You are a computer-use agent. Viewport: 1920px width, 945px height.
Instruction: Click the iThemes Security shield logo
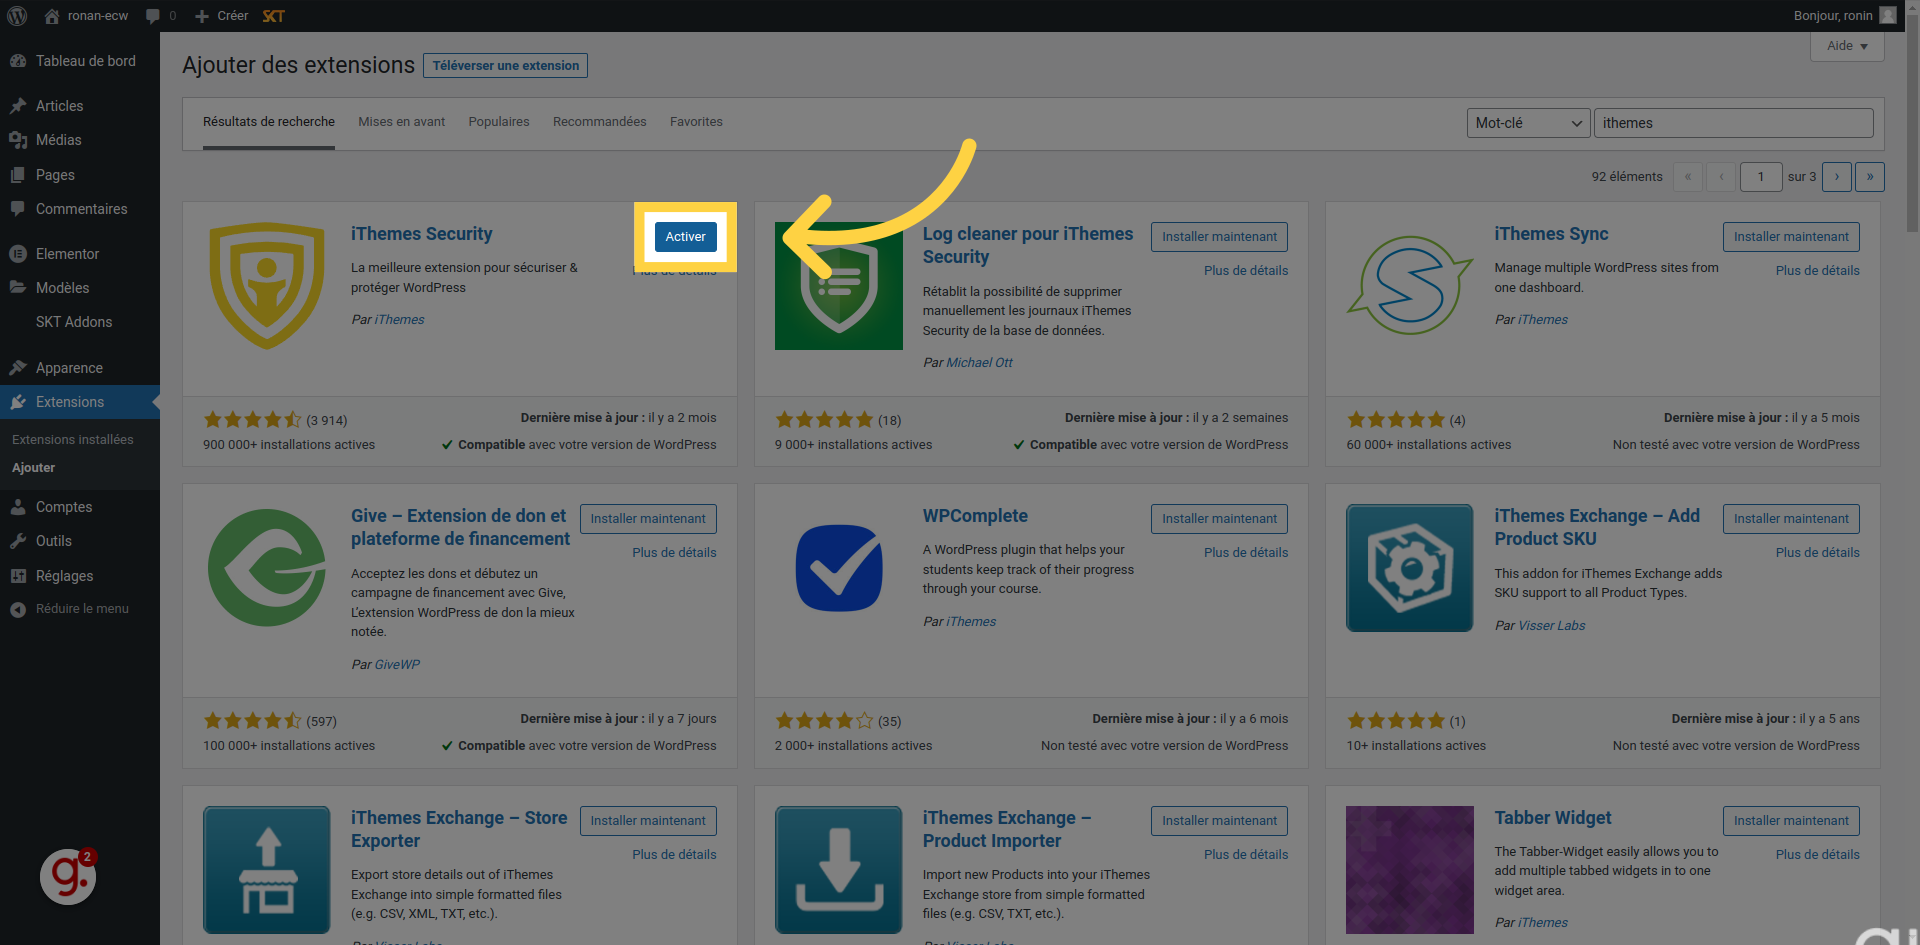click(267, 286)
